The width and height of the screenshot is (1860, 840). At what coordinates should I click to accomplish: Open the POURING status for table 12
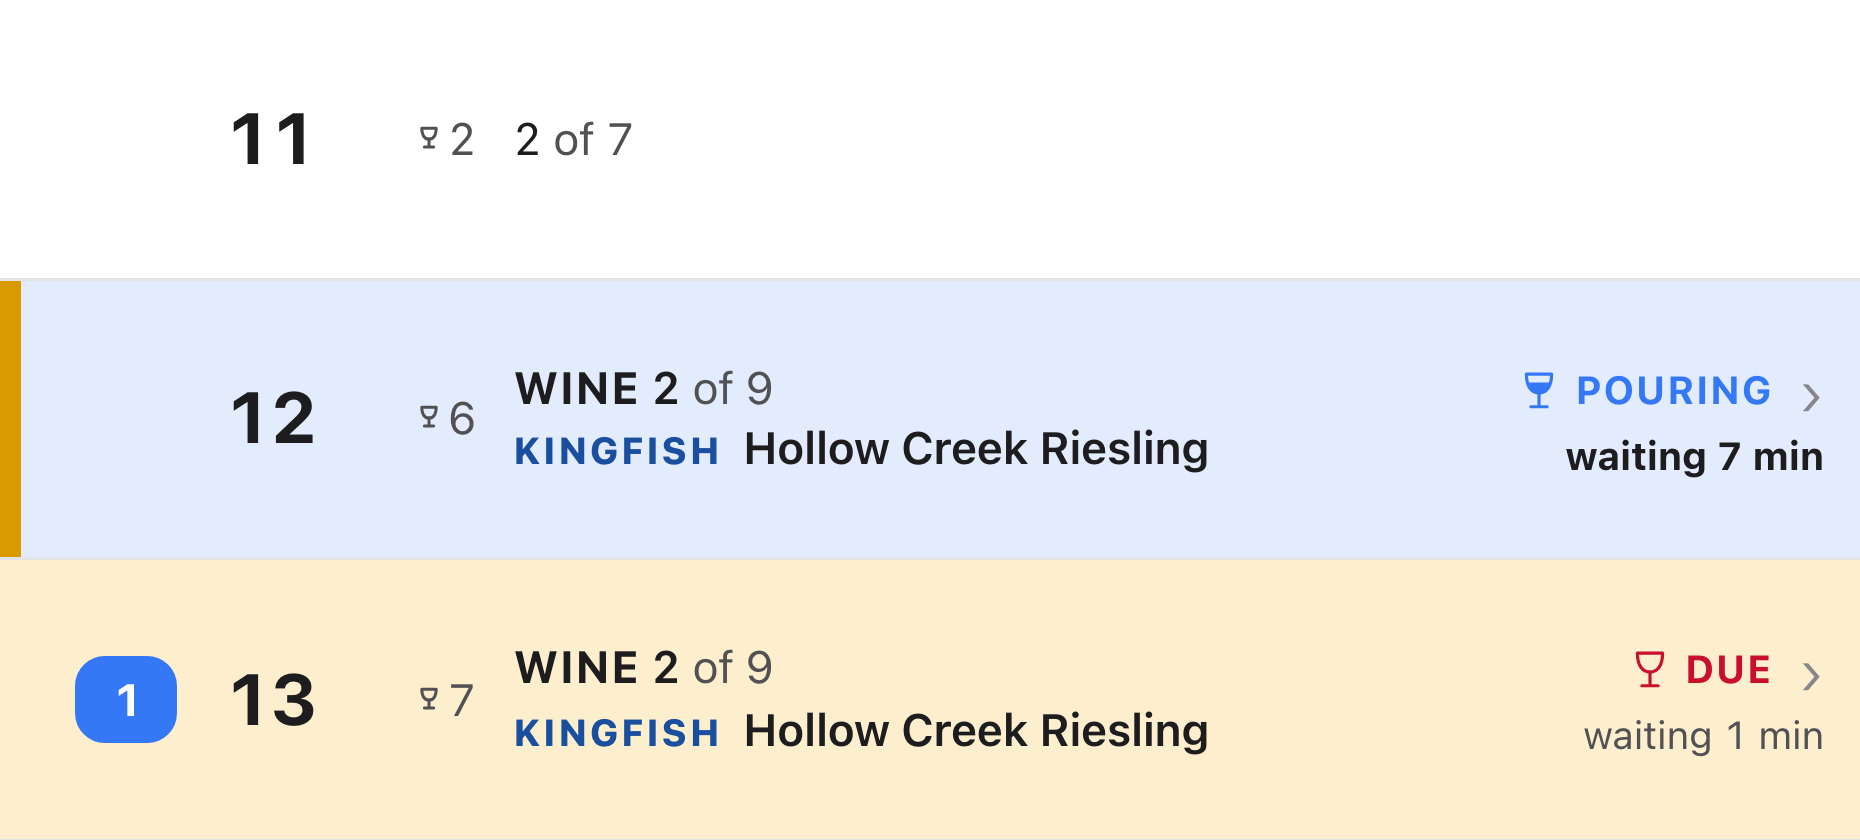click(x=1673, y=391)
